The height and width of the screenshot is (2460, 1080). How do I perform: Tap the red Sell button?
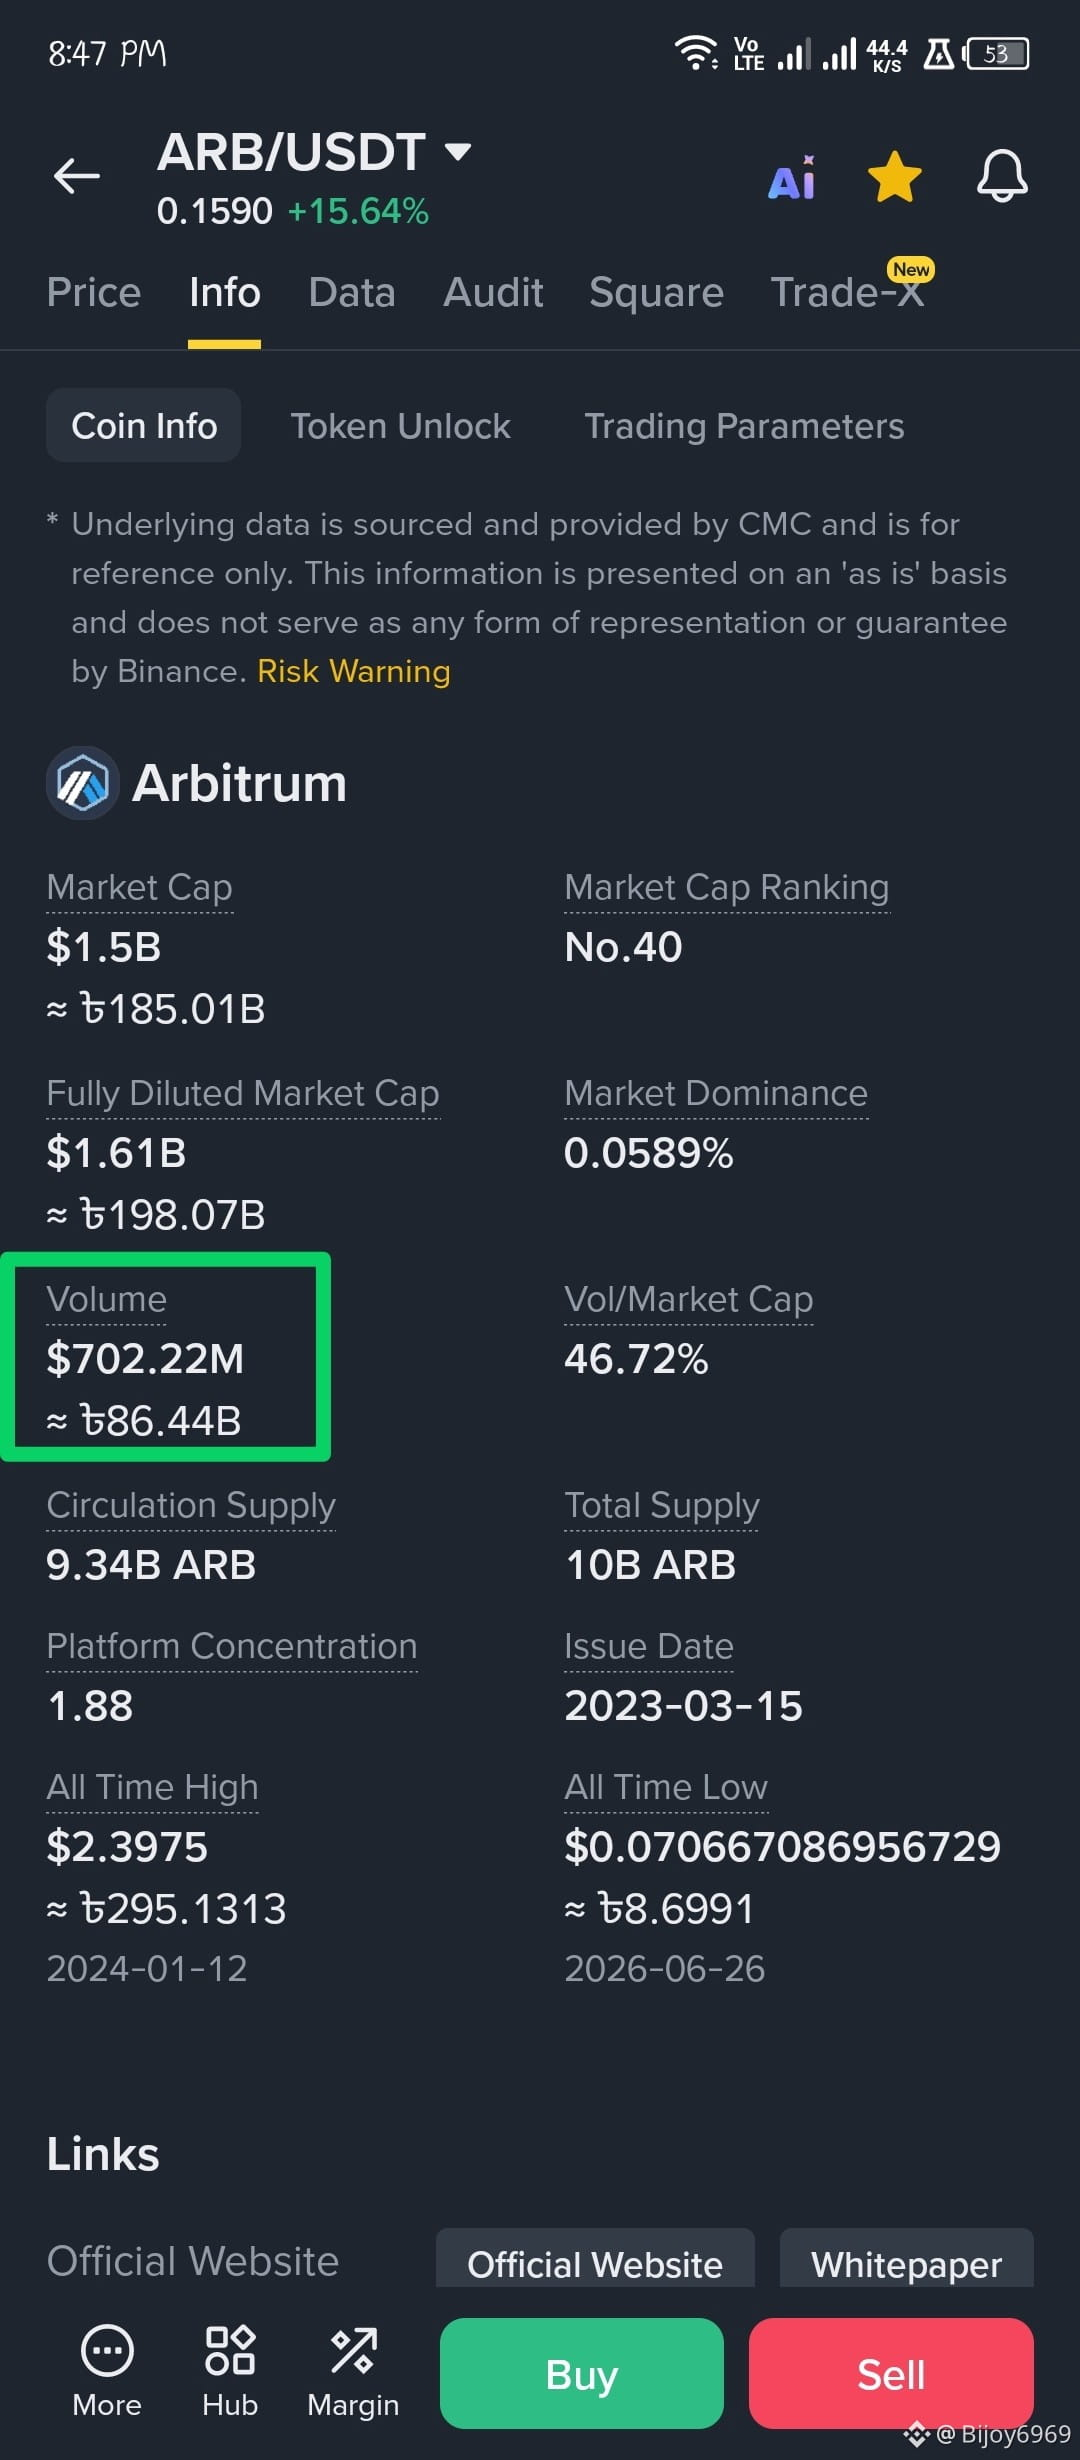click(x=891, y=2374)
